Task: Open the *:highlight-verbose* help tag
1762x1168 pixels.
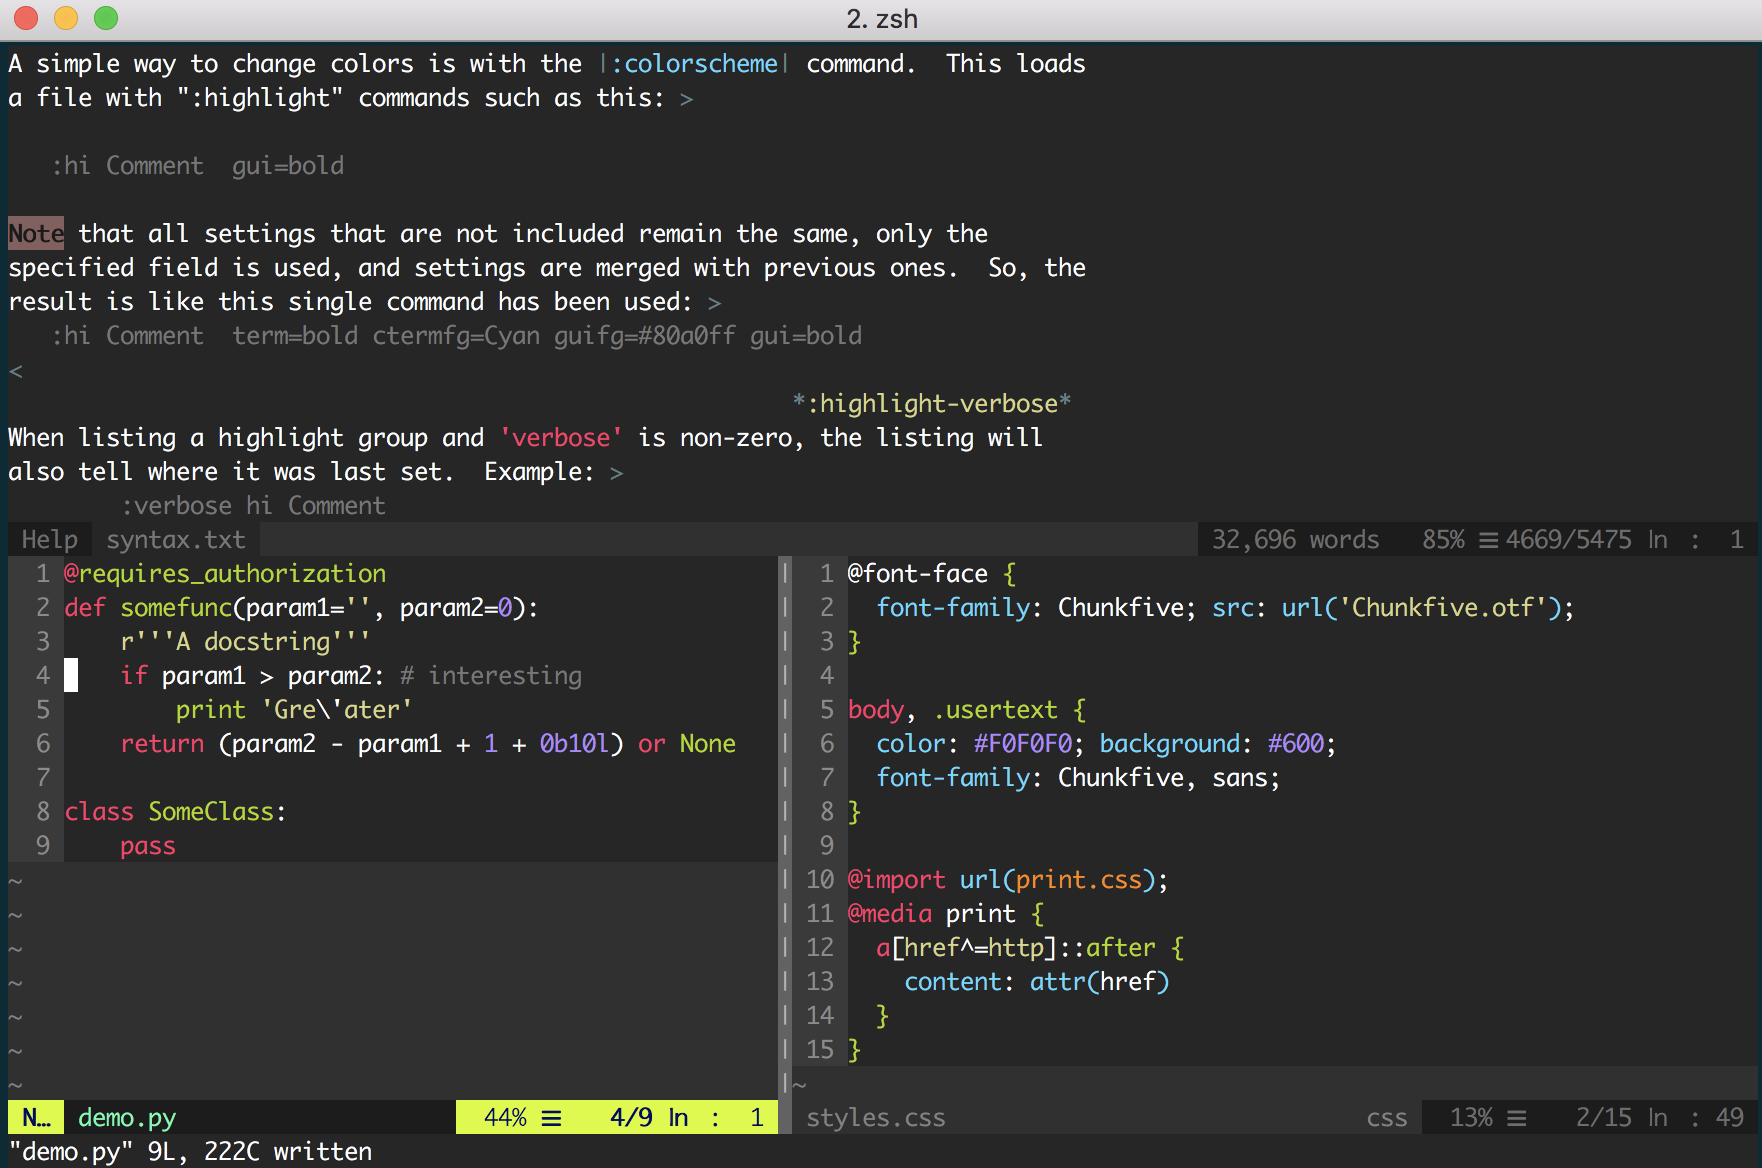Action: (x=930, y=403)
